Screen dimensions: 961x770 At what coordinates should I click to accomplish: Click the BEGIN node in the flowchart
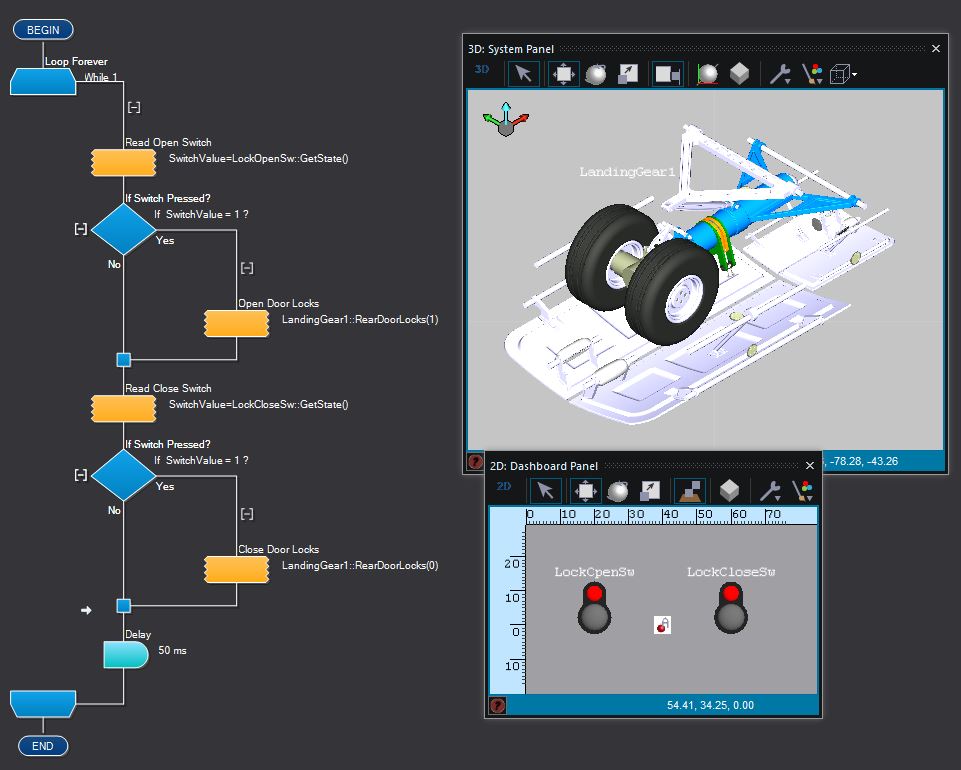(42, 29)
